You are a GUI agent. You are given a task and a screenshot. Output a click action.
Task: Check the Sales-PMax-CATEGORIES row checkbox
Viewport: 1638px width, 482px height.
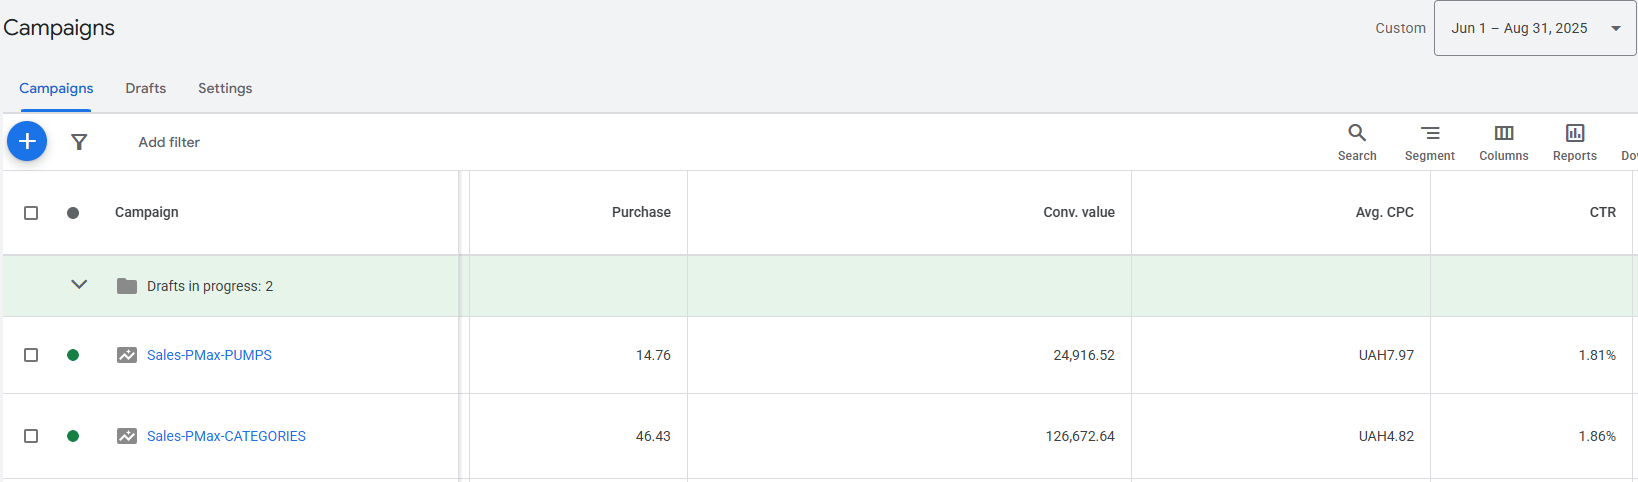[x=31, y=436]
